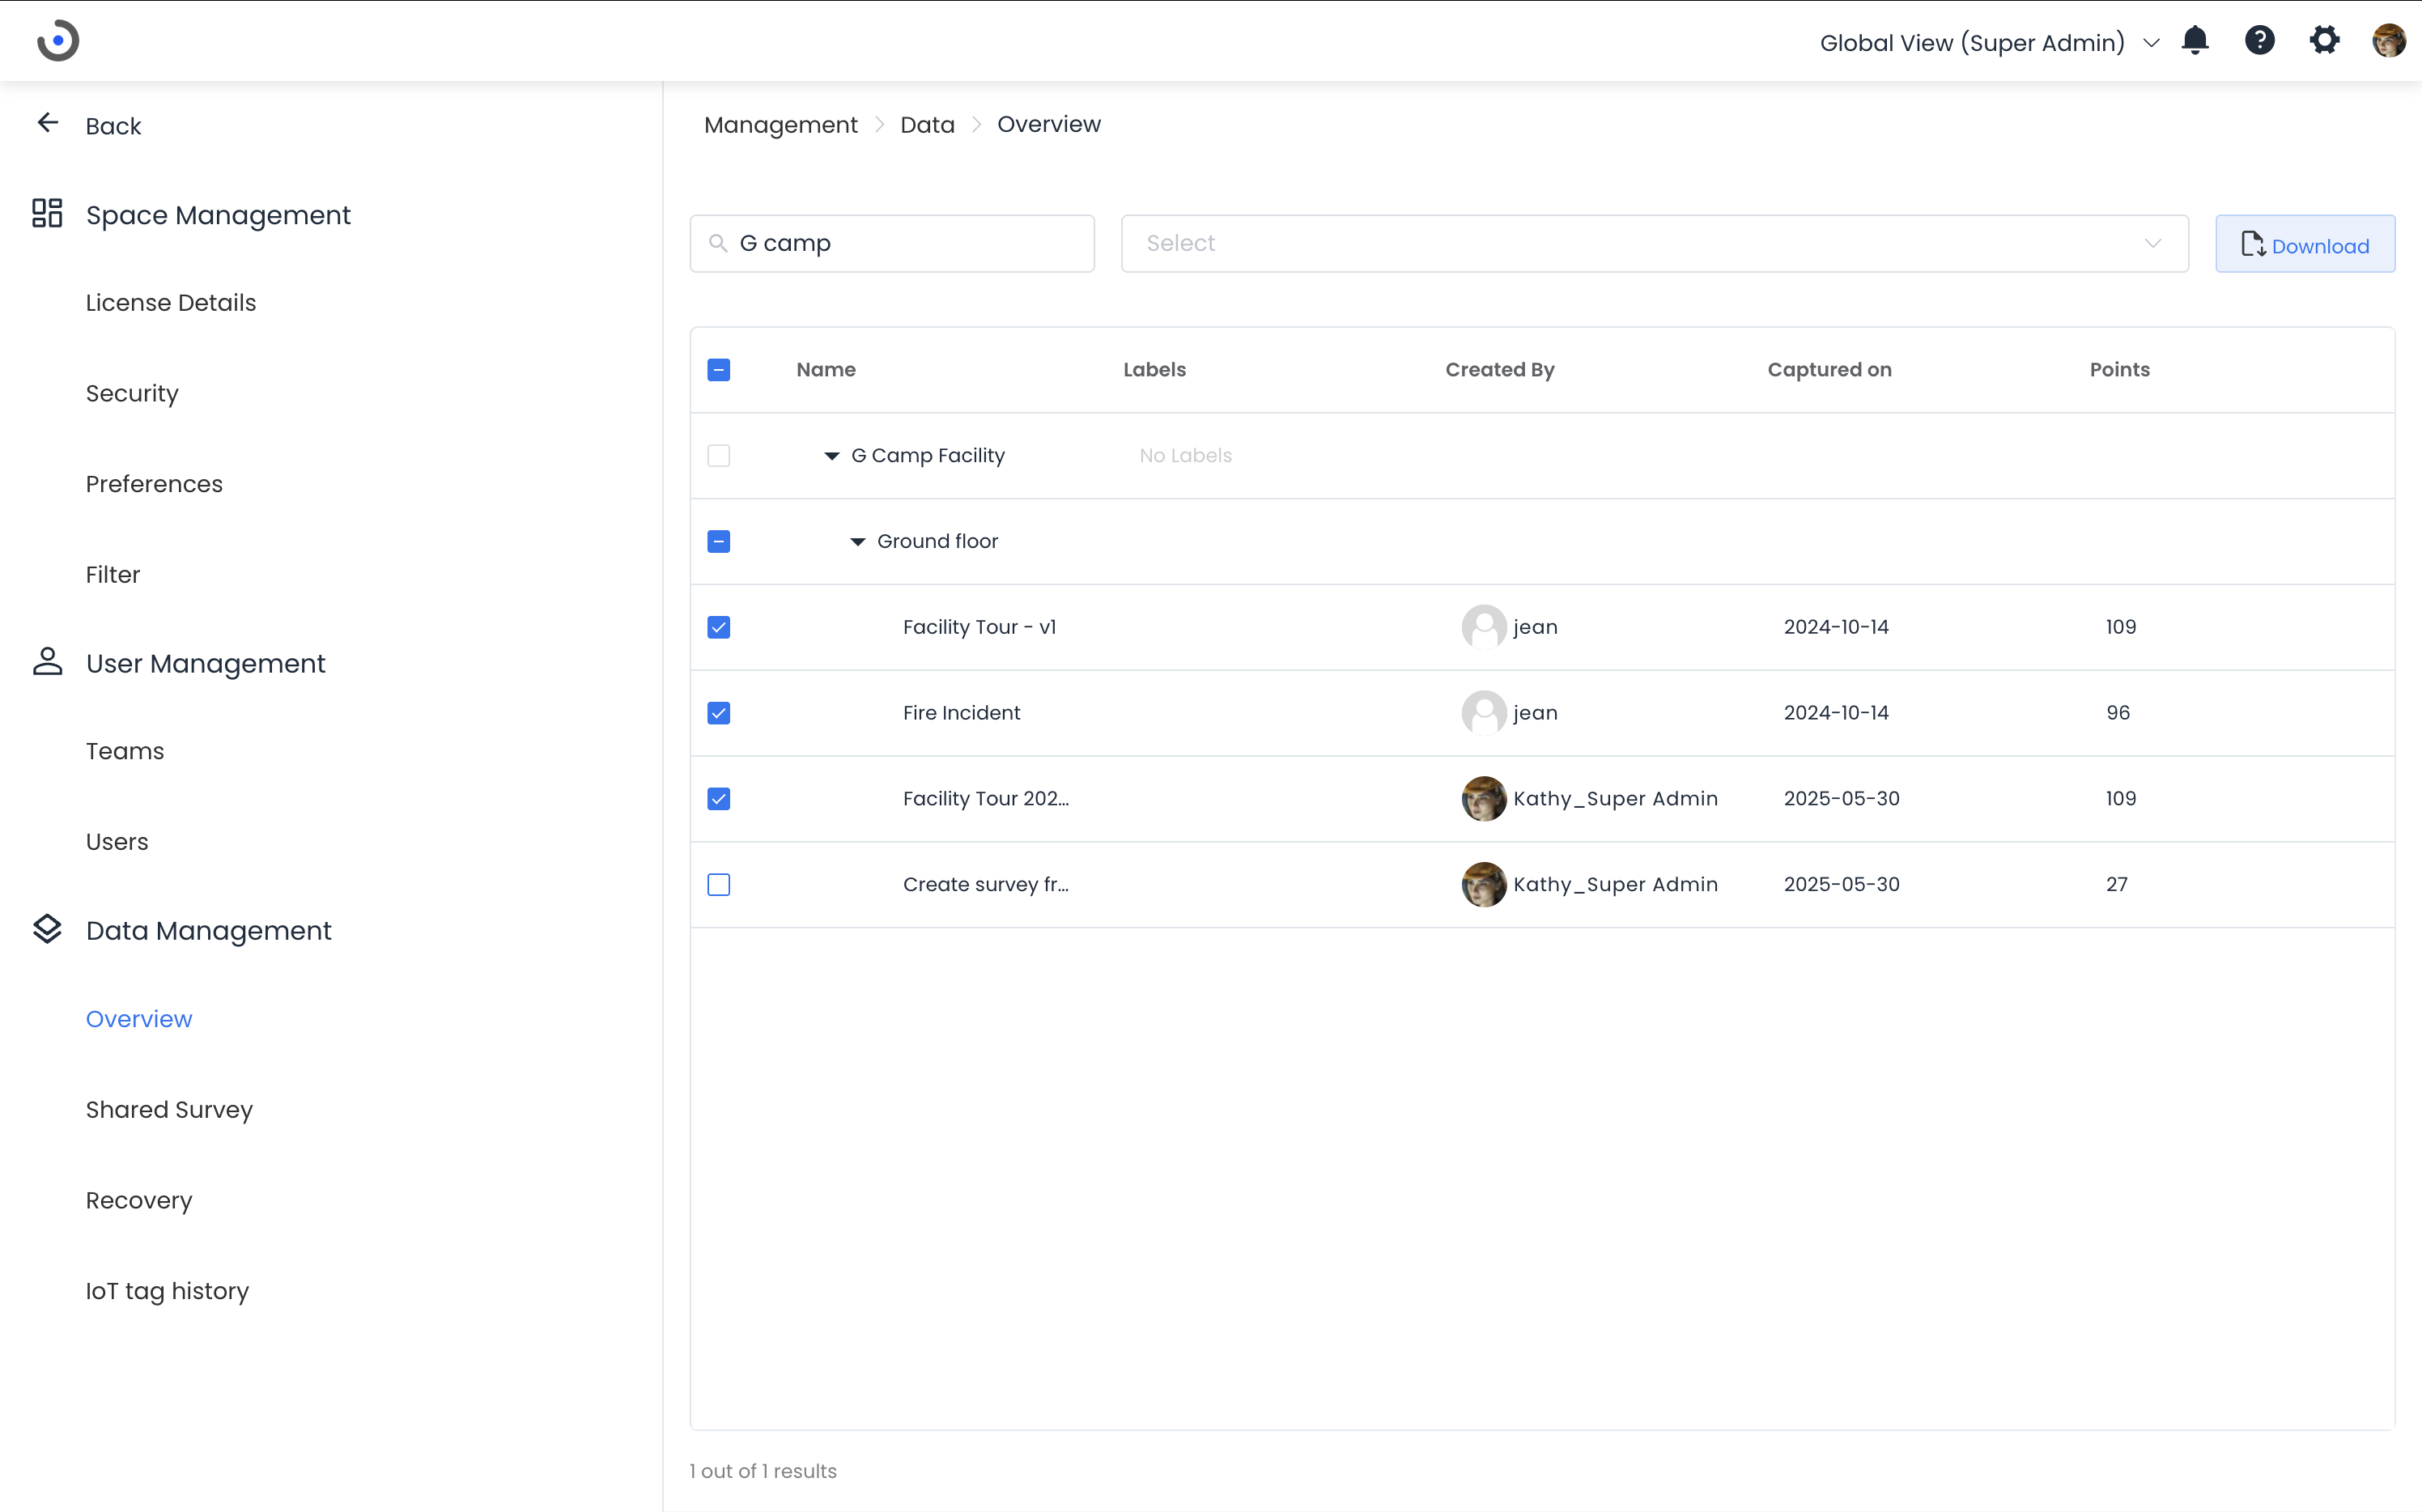
Task: Toggle the Ground floor checkbox
Action: coord(719,542)
